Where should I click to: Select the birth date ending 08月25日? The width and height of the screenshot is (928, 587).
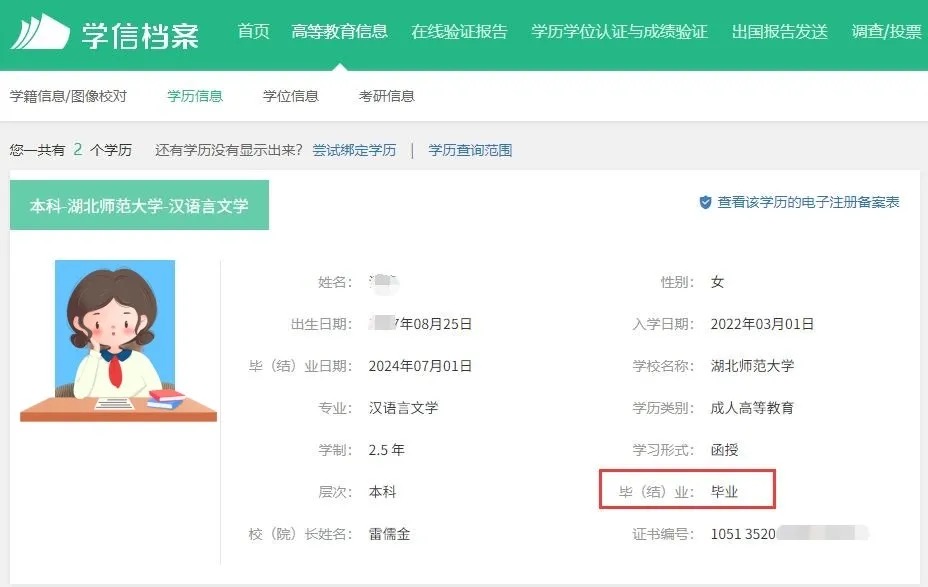pyautogui.click(x=420, y=324)
